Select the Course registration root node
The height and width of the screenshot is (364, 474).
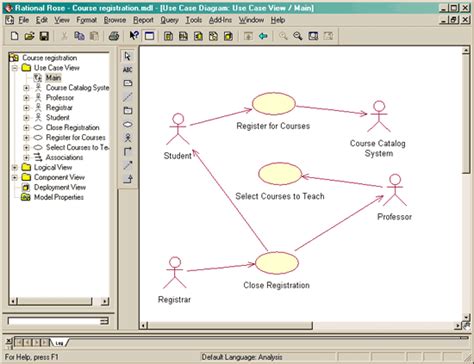tap(49, 58)
